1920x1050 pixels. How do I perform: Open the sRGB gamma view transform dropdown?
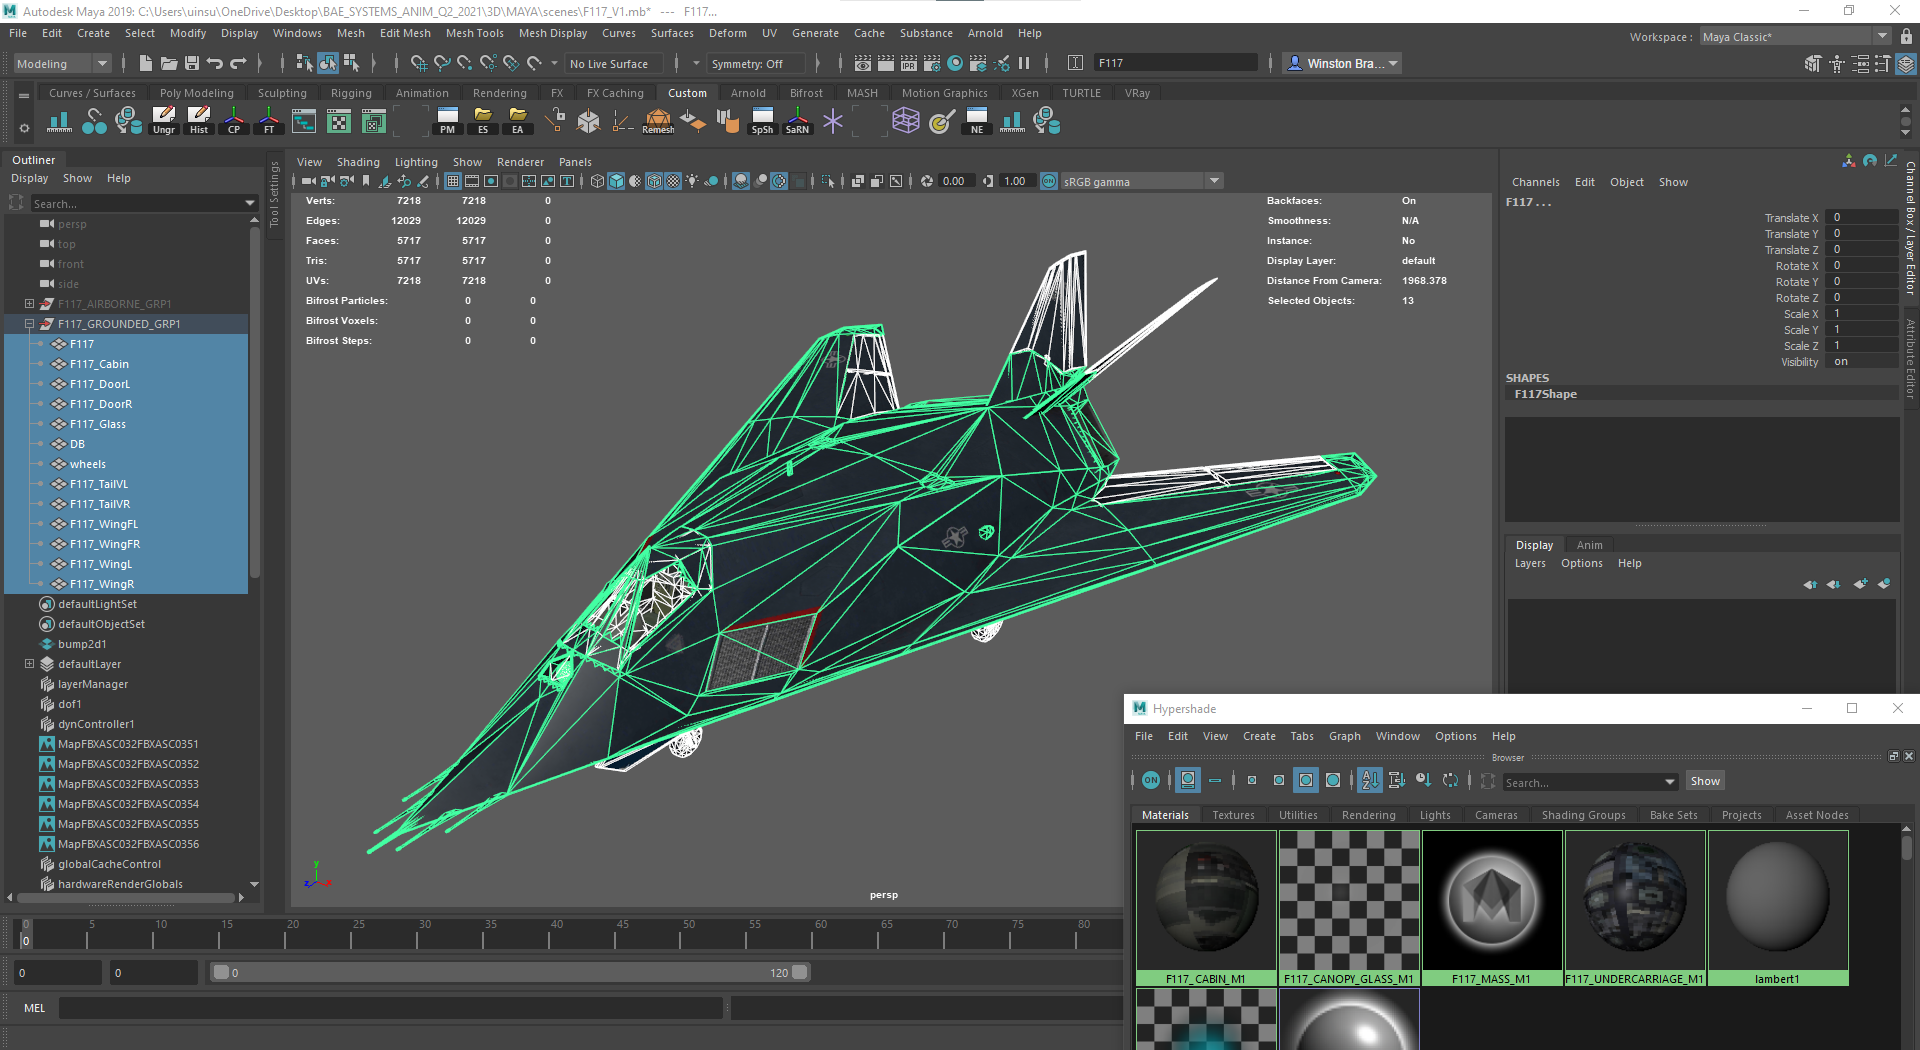click(1141, 181)
